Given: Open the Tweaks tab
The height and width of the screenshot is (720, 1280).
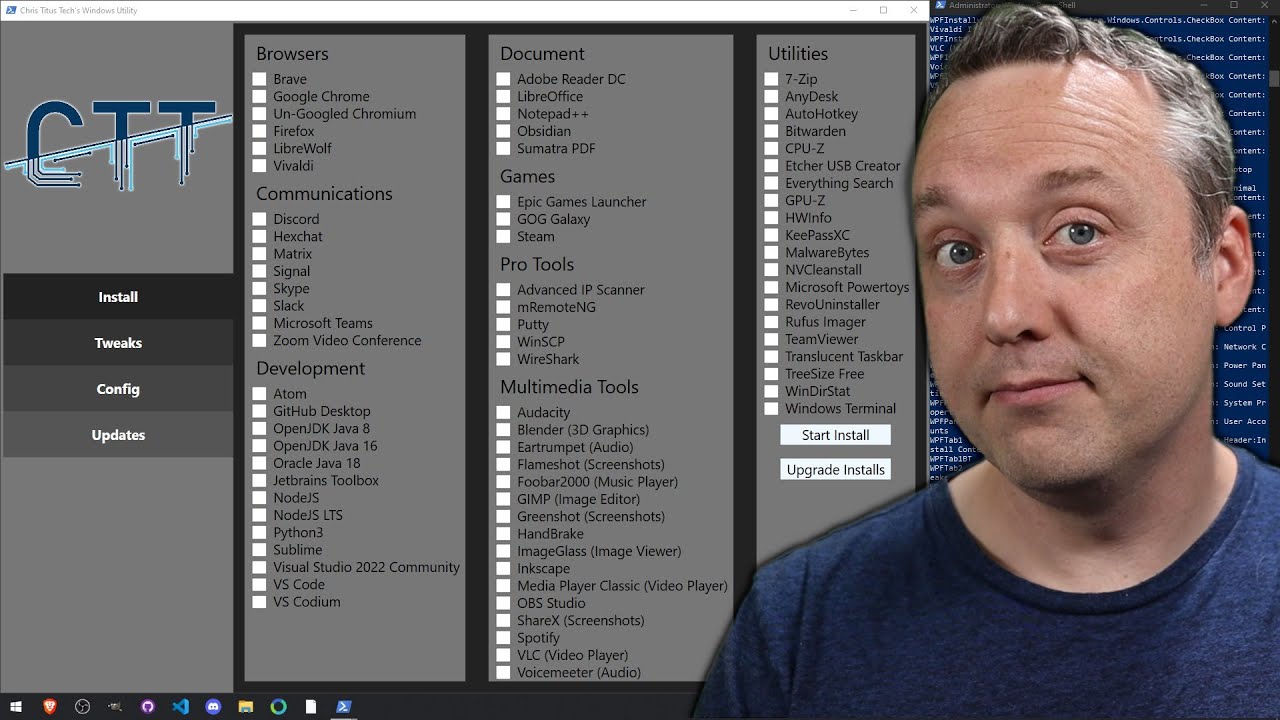Looking at the screenshot, I should (118, 343).
